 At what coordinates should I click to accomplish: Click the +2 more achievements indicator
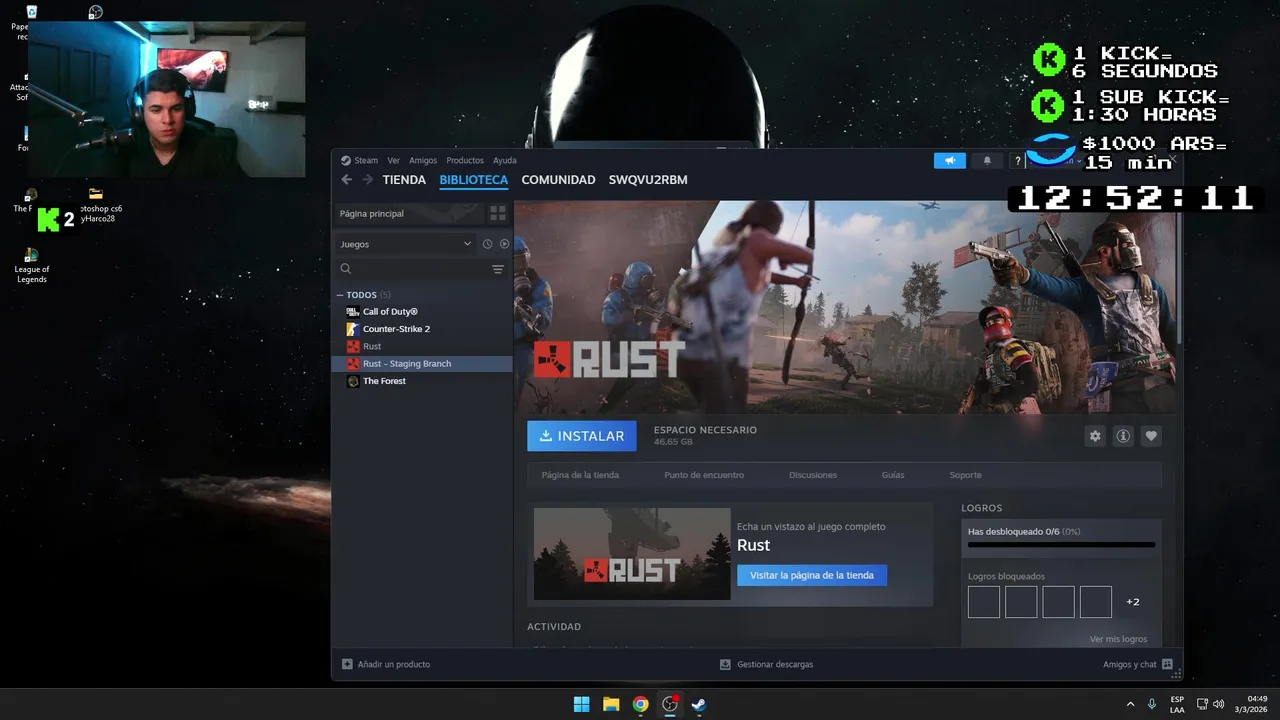pyautogui.click(x=1133, y=602)
